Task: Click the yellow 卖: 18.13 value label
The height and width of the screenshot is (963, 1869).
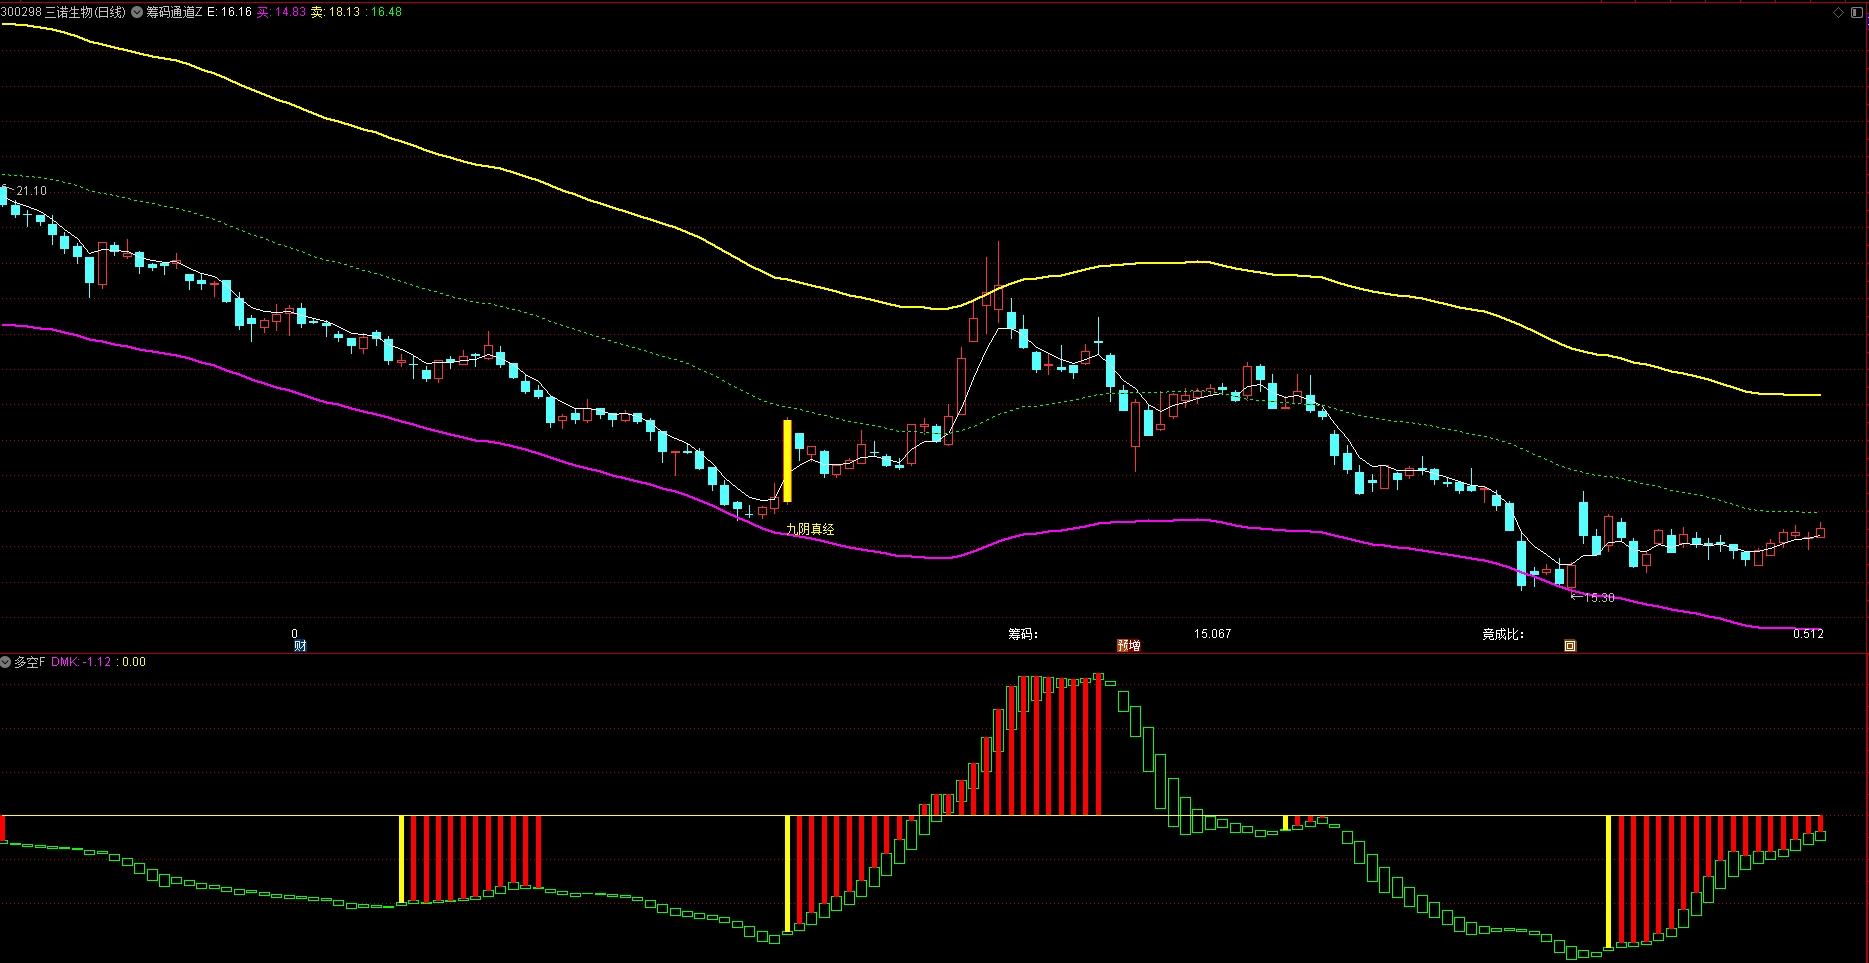Action: pyautogui.click(x=335, y=13)
